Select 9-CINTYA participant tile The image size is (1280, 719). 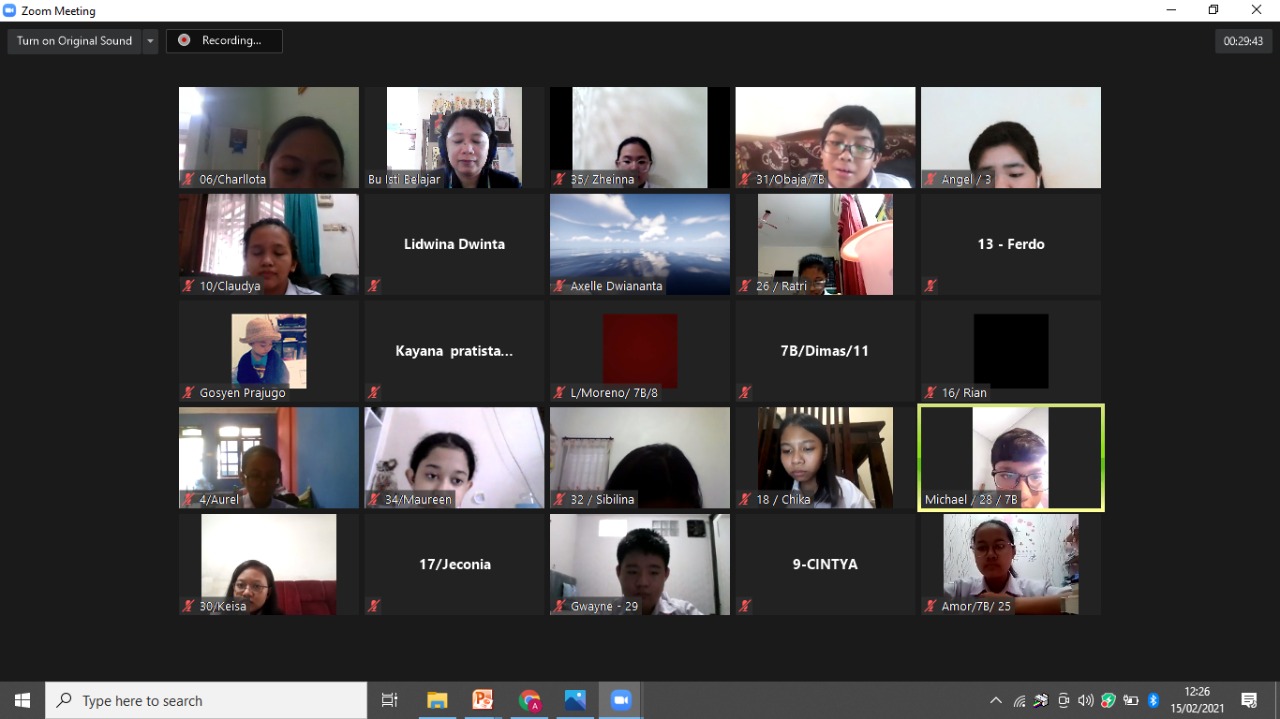click(825, 564)
